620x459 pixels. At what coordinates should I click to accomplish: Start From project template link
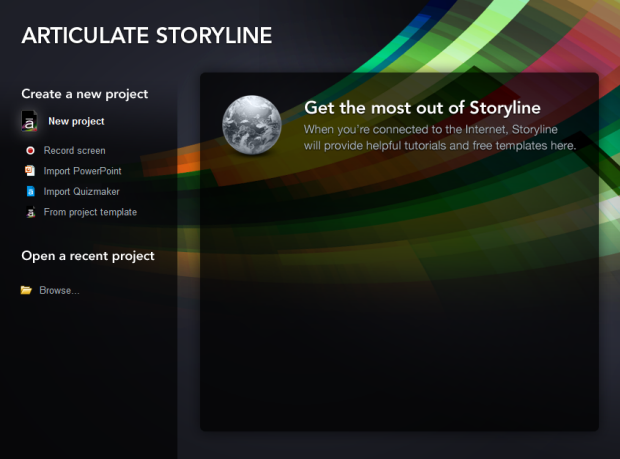click(90, 212)
